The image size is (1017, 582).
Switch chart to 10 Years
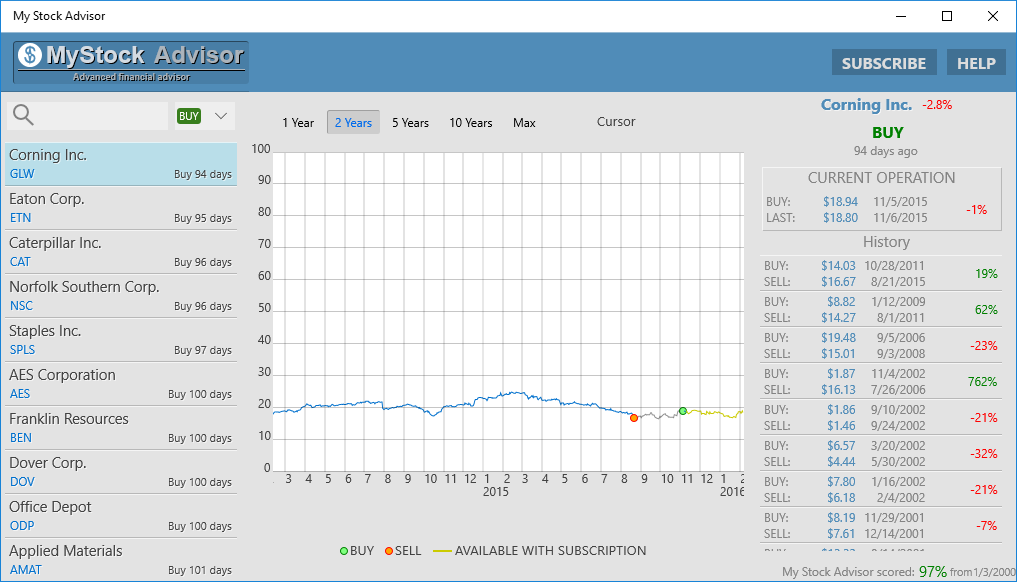(x=471, y=123)
